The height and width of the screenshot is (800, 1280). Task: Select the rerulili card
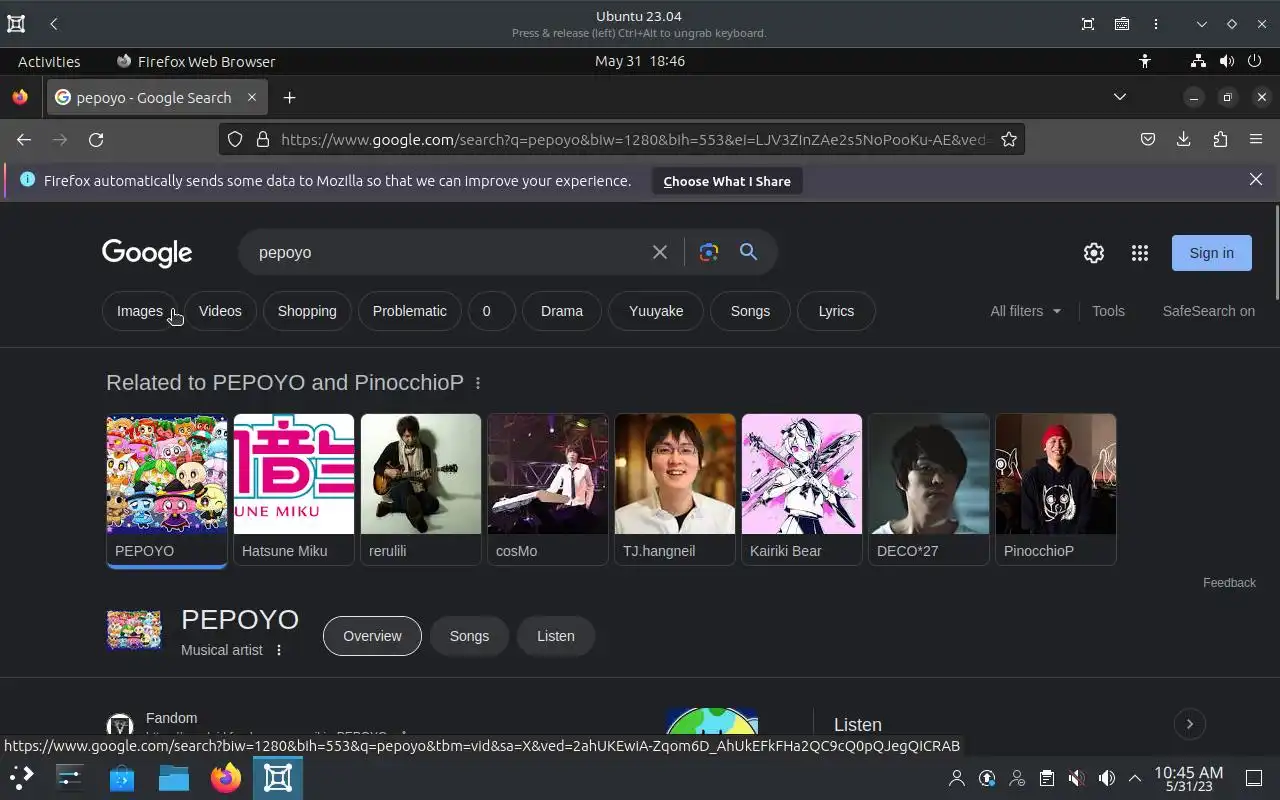(x=421, y=490)
